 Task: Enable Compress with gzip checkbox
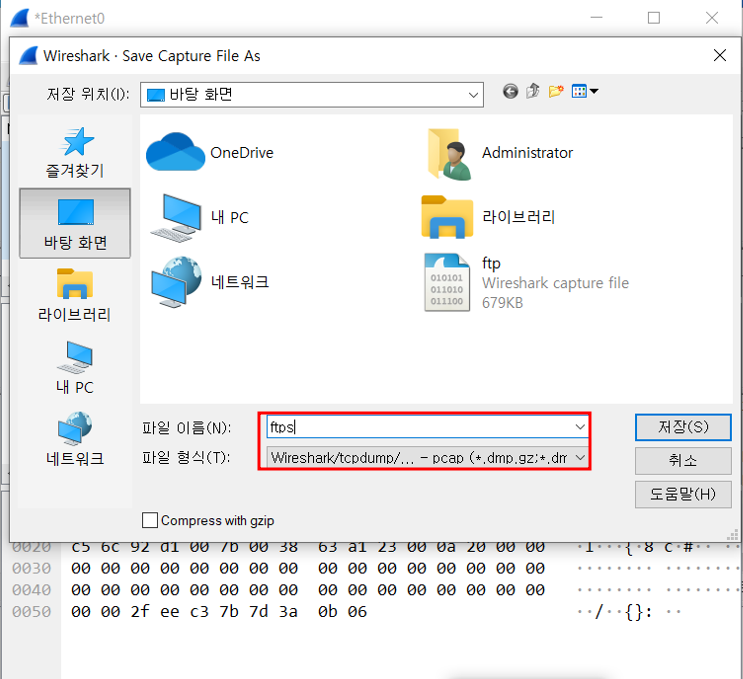[x=150, y=520]
